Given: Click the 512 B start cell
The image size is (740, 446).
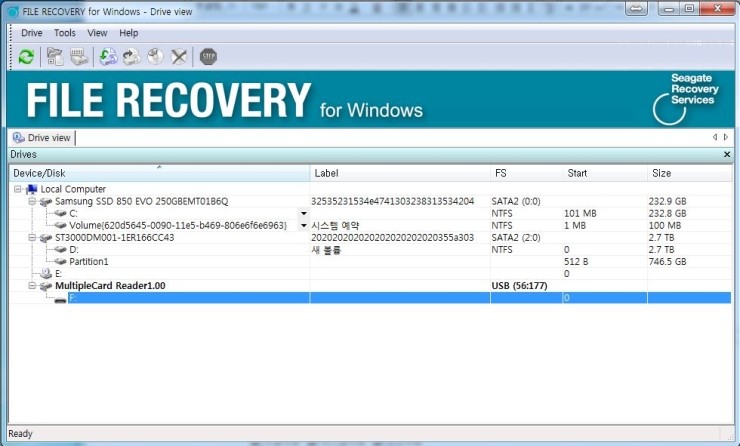Looking at the screenshot, I should 576,261.
